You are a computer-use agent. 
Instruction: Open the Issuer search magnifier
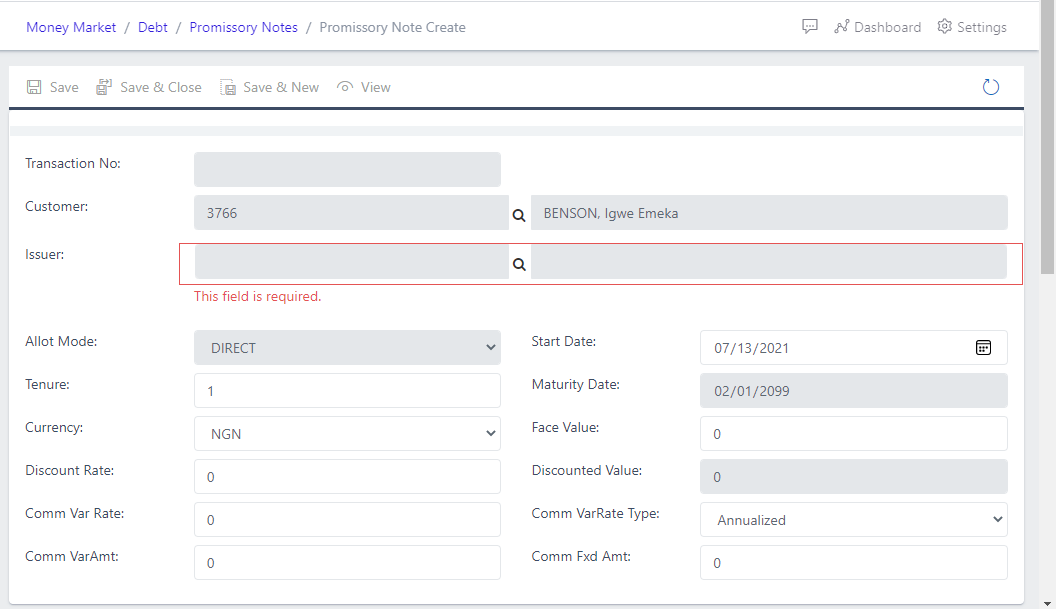[x=519, y=263]
